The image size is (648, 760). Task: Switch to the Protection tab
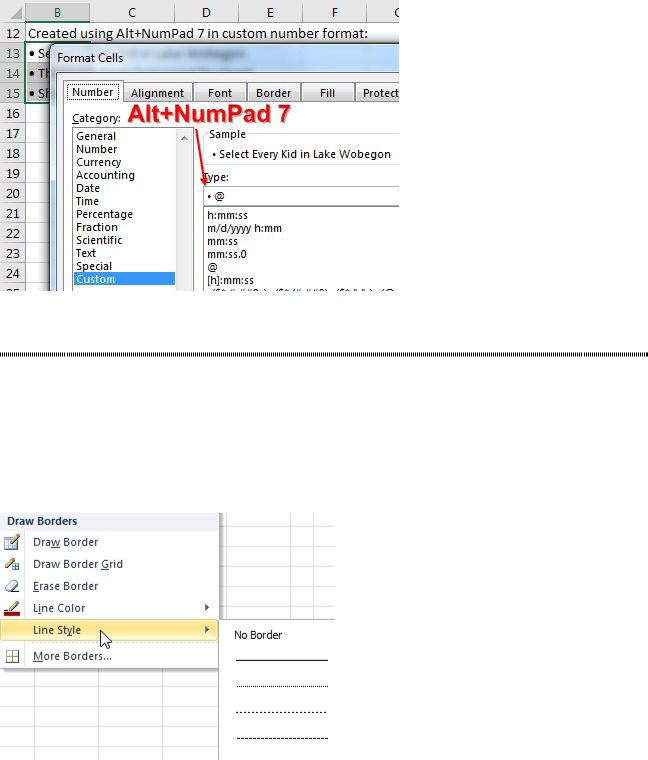[x=378, y=93]
